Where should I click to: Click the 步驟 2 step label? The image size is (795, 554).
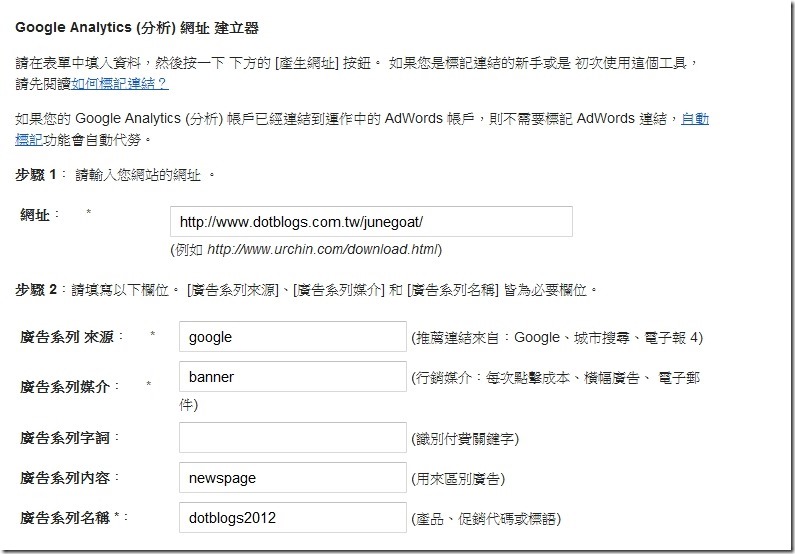coord(36,290)
